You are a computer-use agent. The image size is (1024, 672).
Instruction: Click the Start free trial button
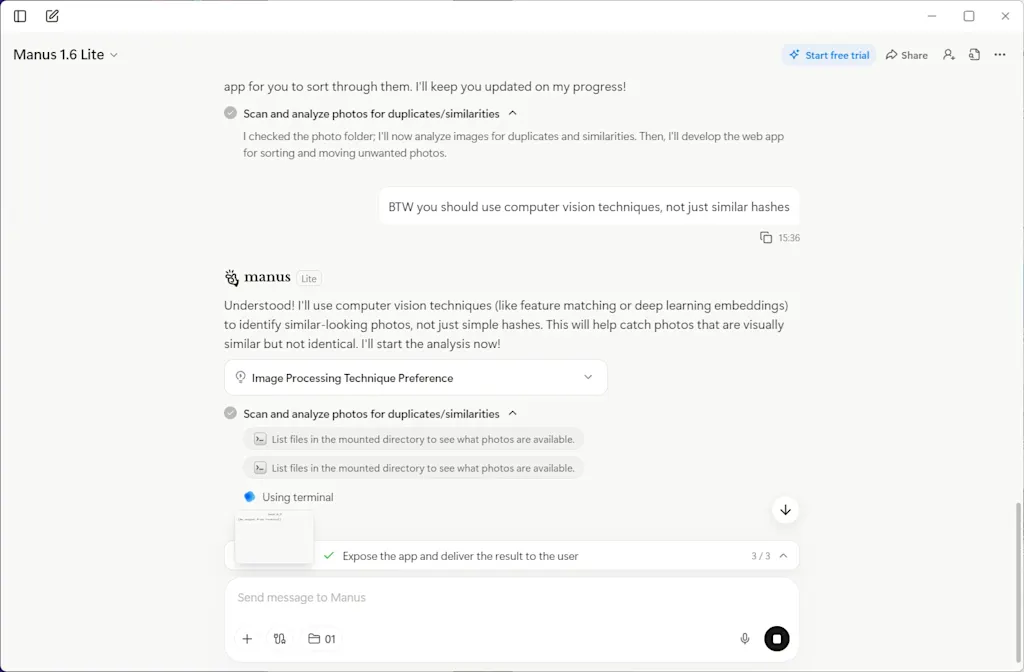[x=828, y=55]
